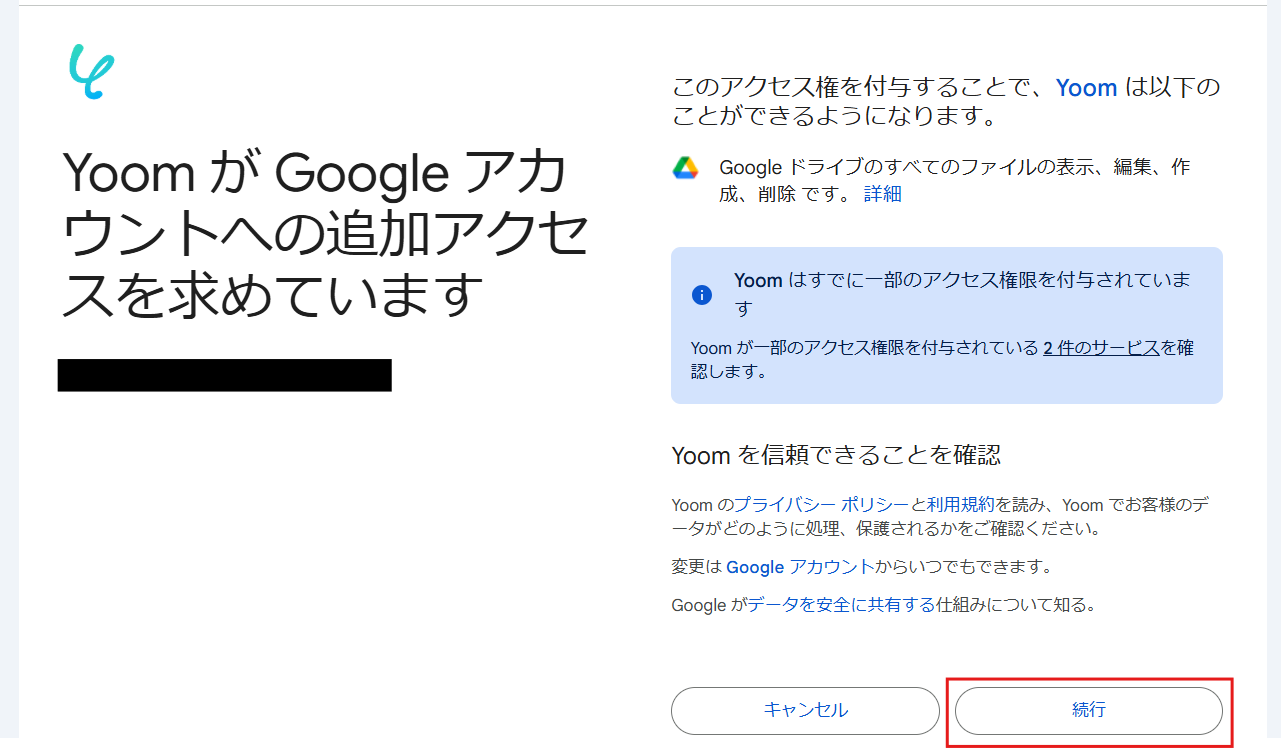Click the Yoom logo icon
The width and height of the screenshot is (1281, 748).
91,72
